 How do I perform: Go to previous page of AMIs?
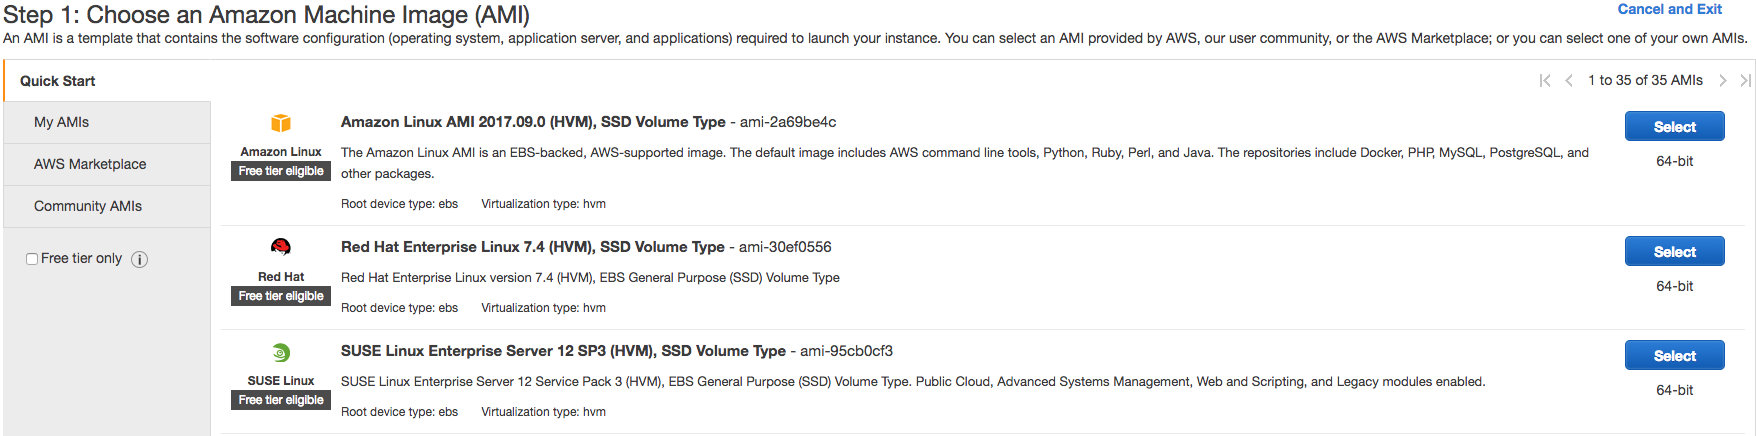(1569, 81)
